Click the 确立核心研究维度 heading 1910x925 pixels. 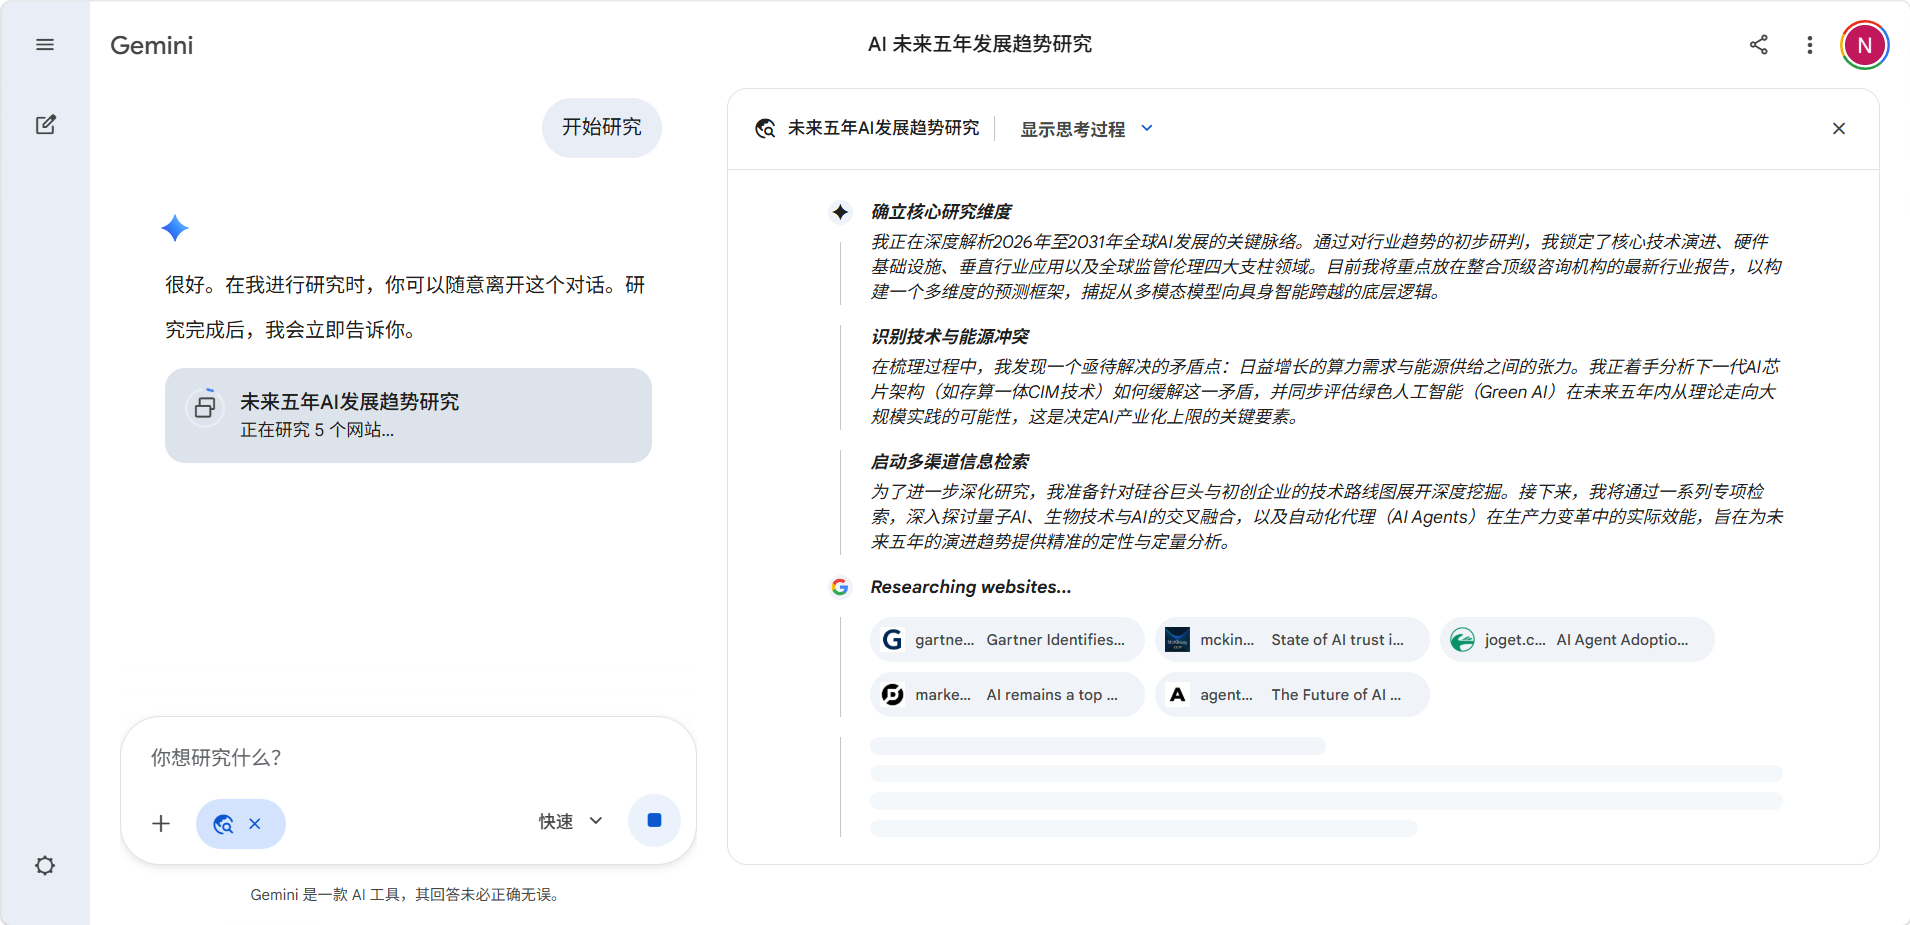941,212
